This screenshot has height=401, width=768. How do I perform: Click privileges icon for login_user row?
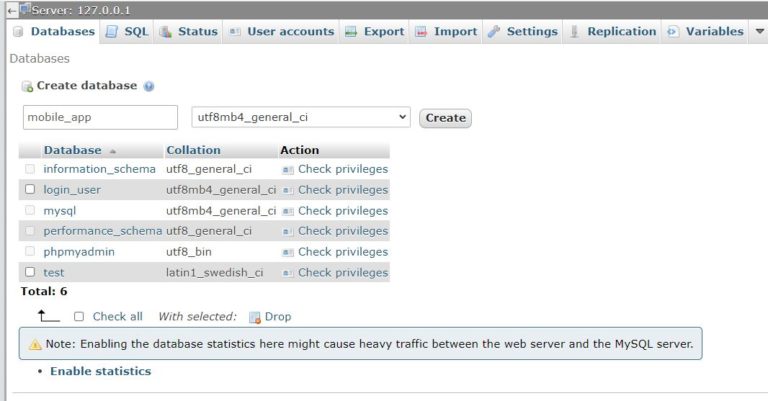pyautogui.click(x=288, y=190)
